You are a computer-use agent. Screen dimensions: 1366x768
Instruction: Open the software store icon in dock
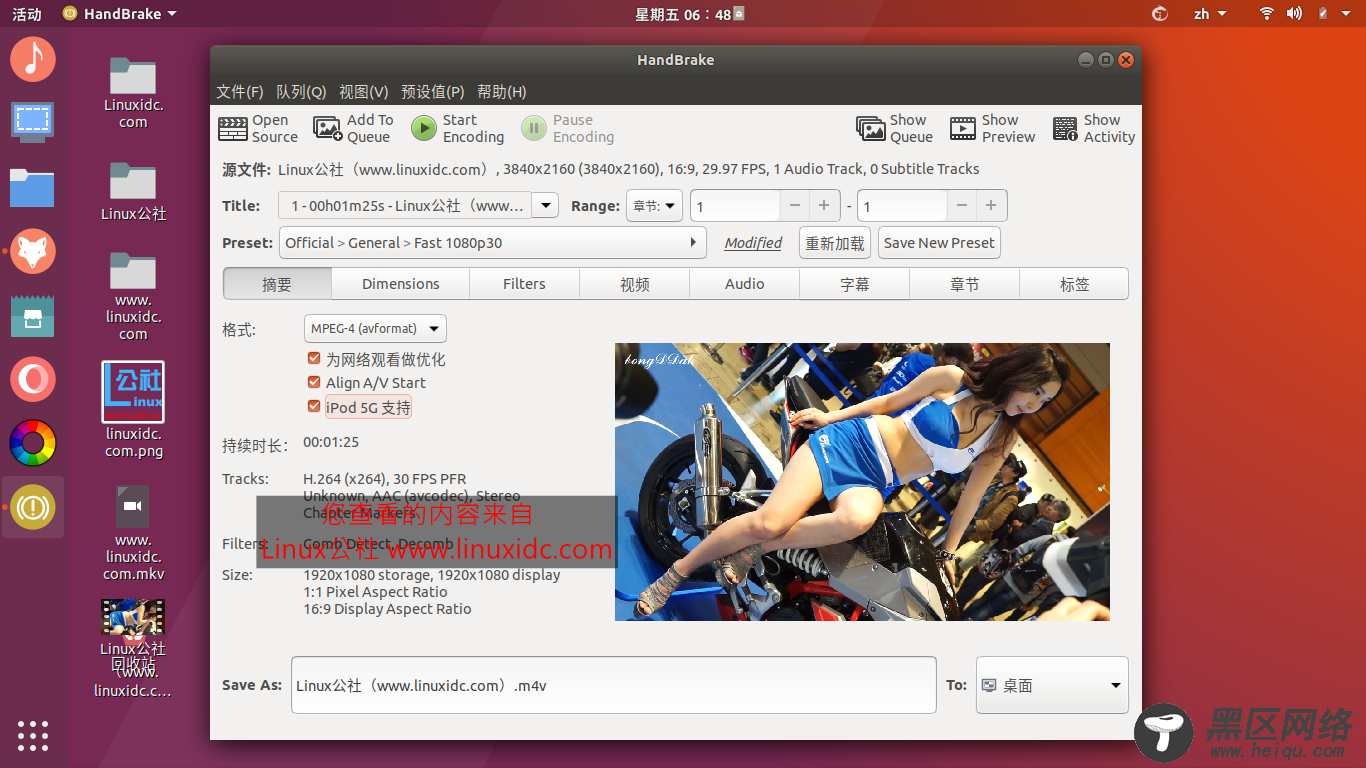[x=33, y=317]
